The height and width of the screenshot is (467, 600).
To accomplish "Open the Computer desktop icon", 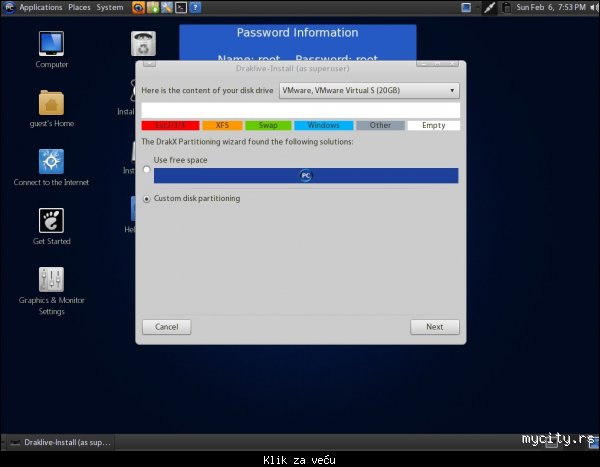I will 51,43.
